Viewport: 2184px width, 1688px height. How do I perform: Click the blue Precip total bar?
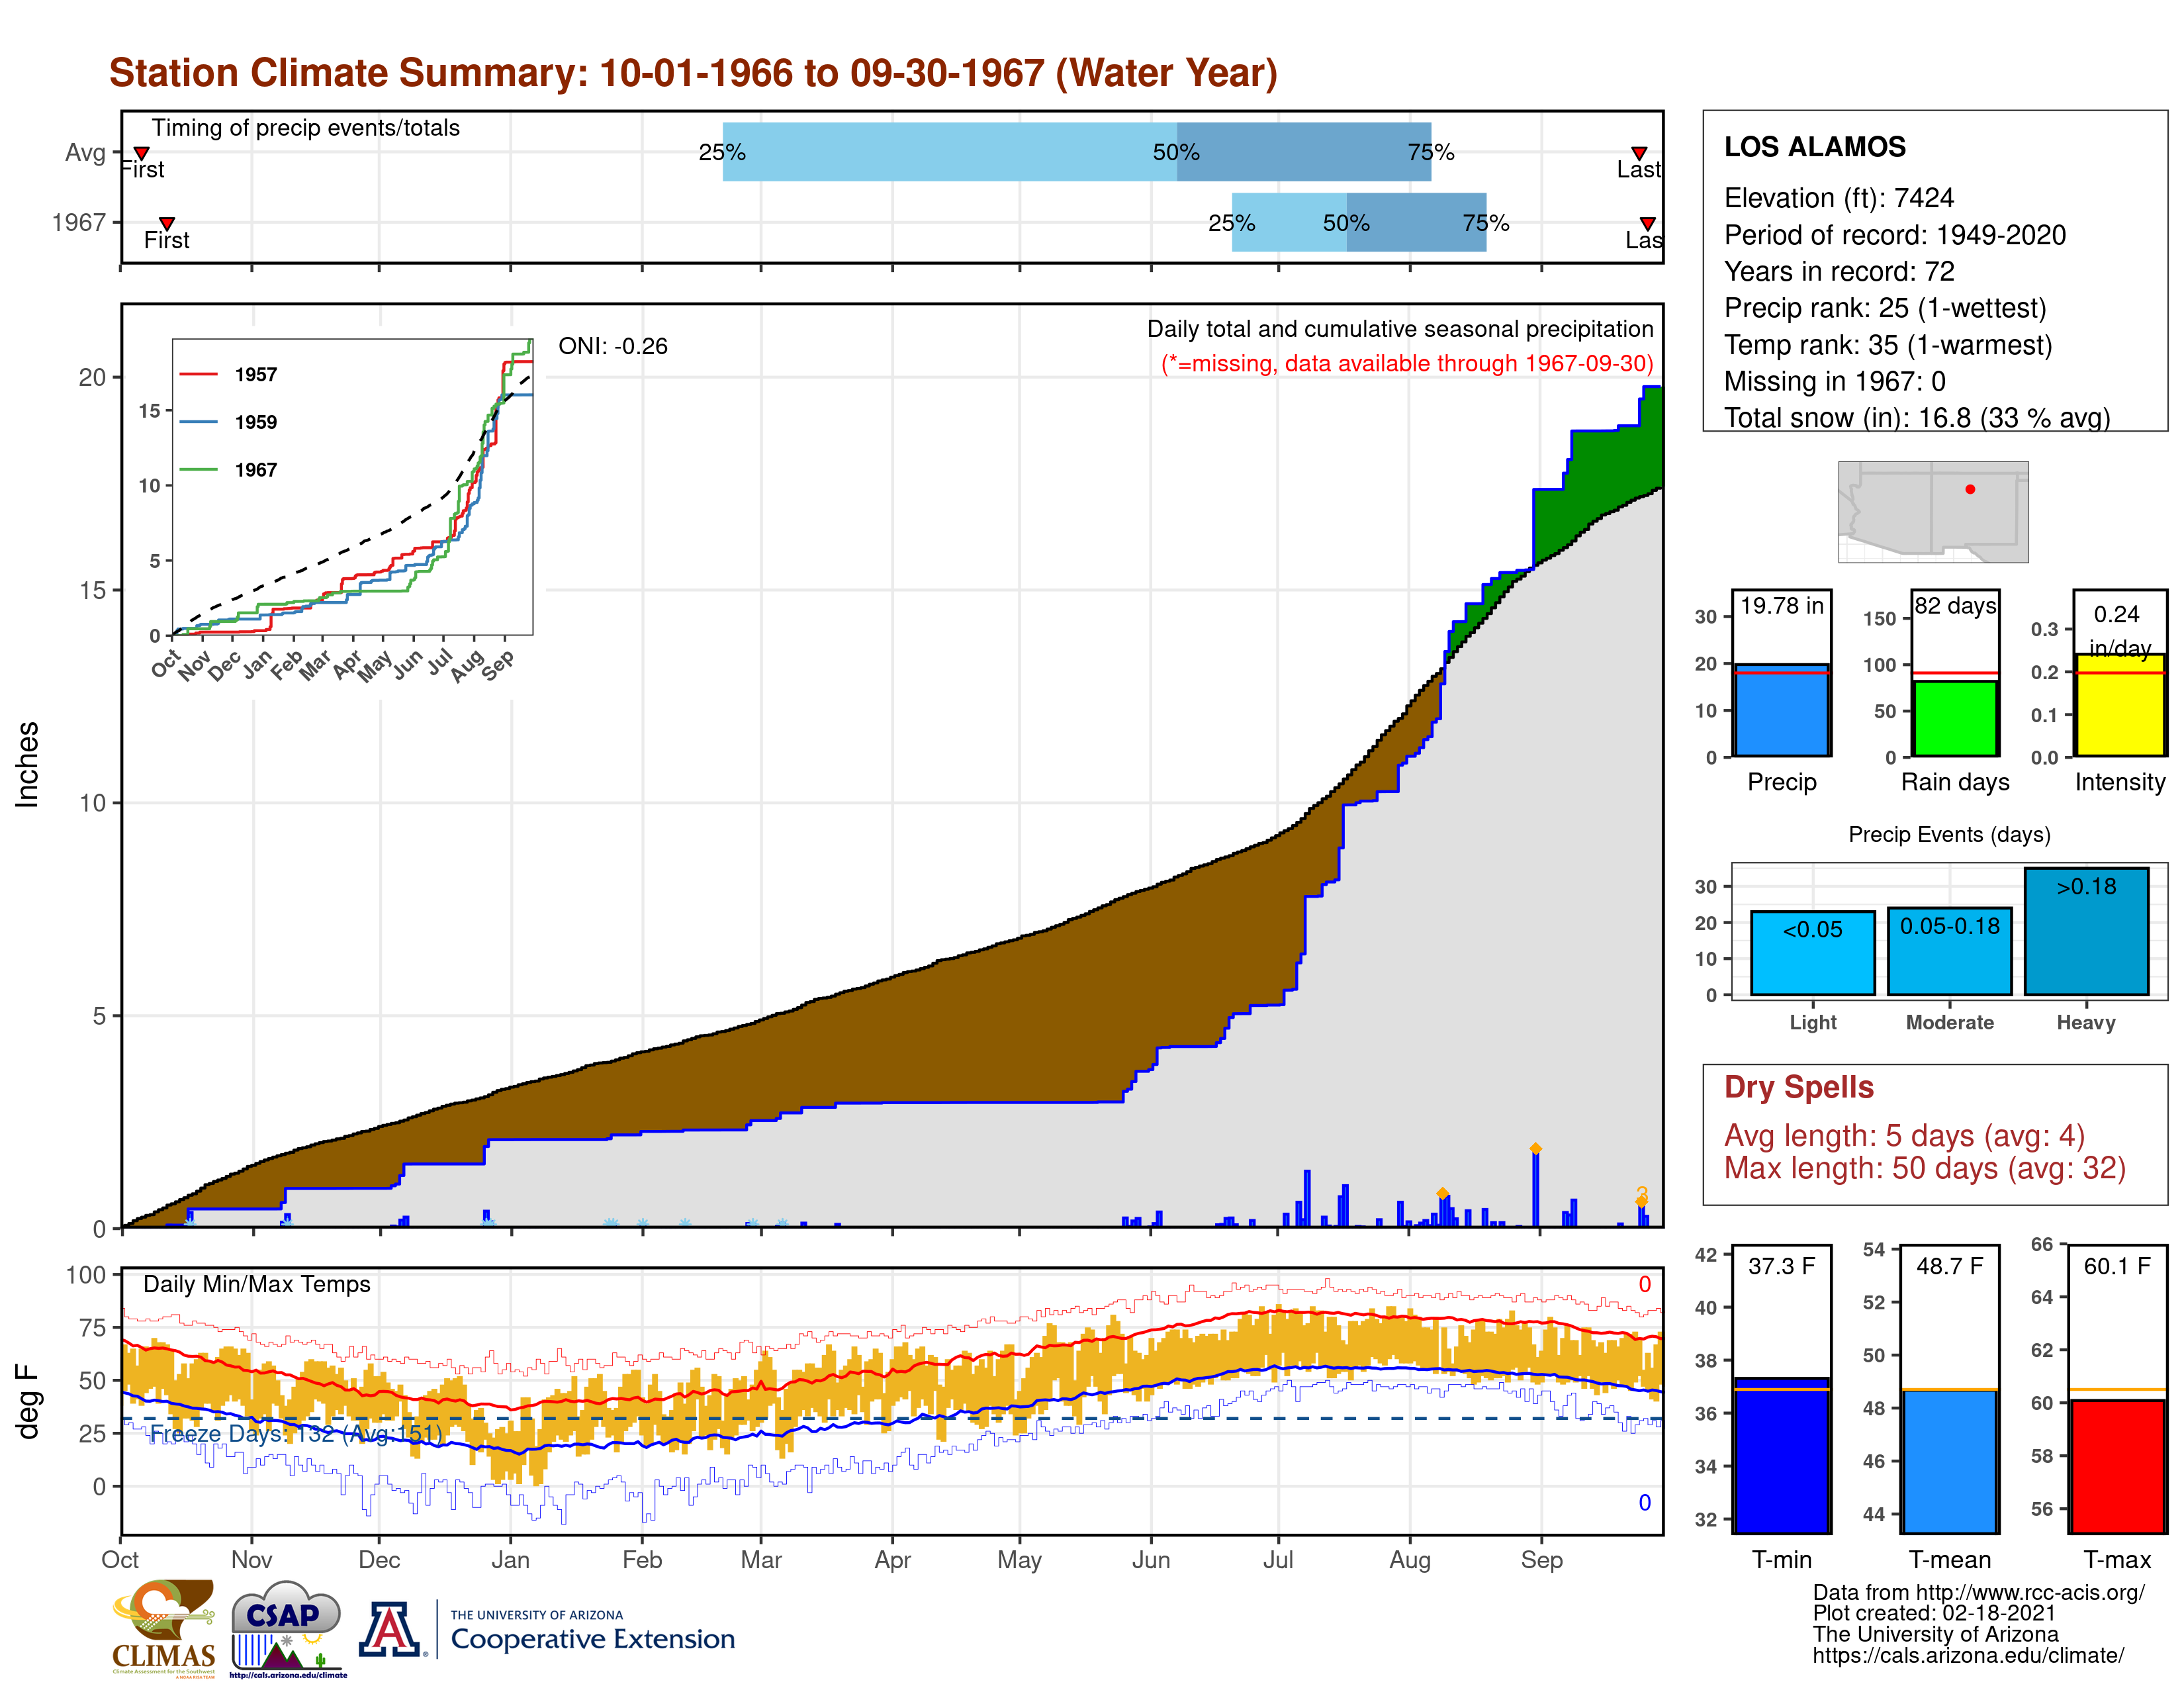tap(1781, 710)
